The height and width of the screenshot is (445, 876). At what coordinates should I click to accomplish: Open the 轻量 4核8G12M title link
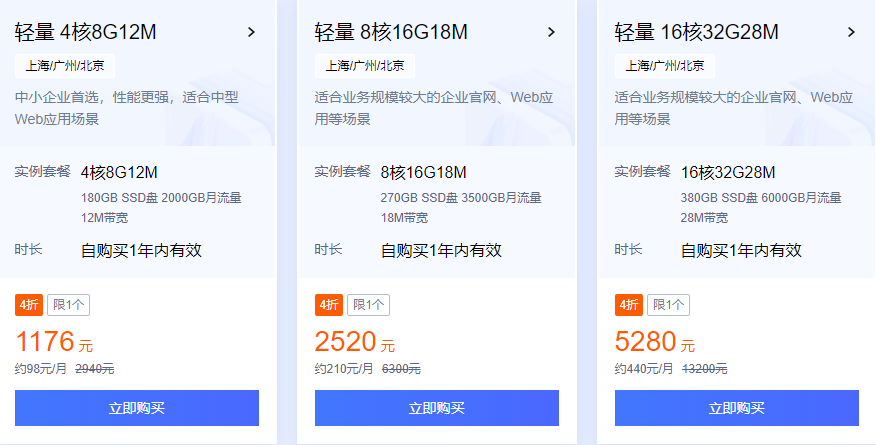coord(86,32)
